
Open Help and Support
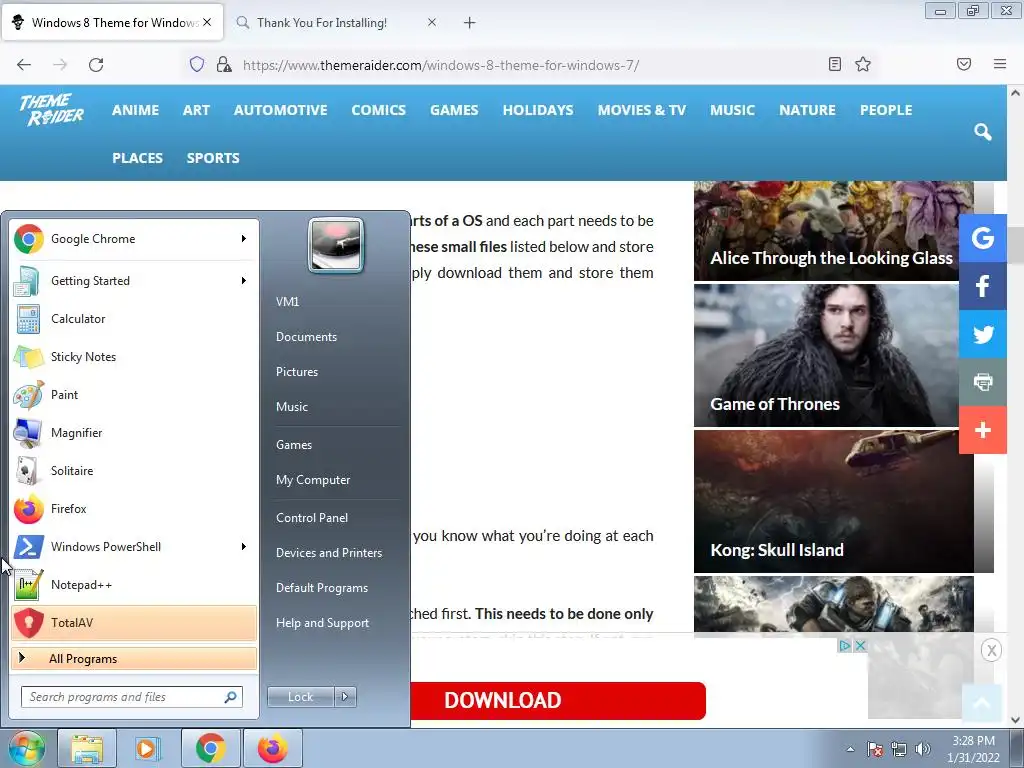(322, 623)
